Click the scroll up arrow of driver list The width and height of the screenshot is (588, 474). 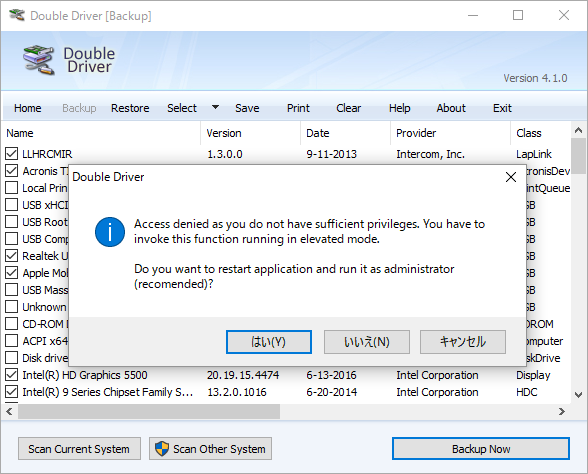(x=578, y=130)
